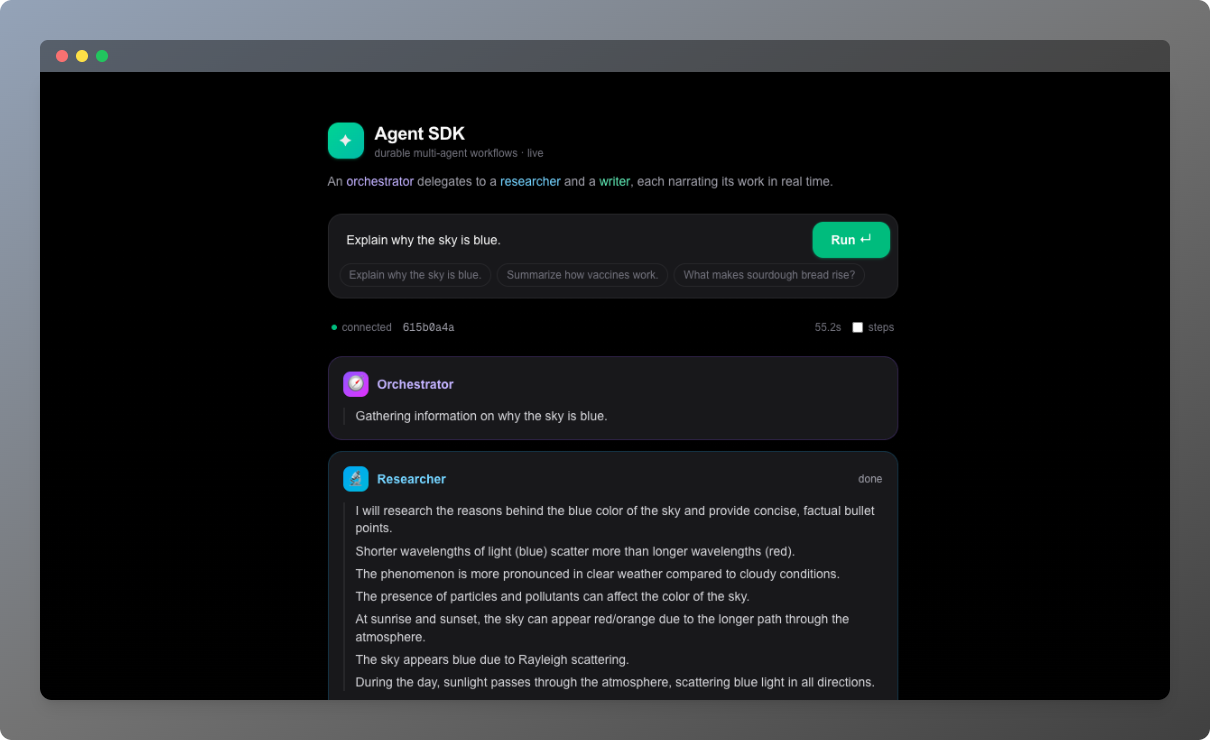Click the Researcher card heading

pos(411,479)
